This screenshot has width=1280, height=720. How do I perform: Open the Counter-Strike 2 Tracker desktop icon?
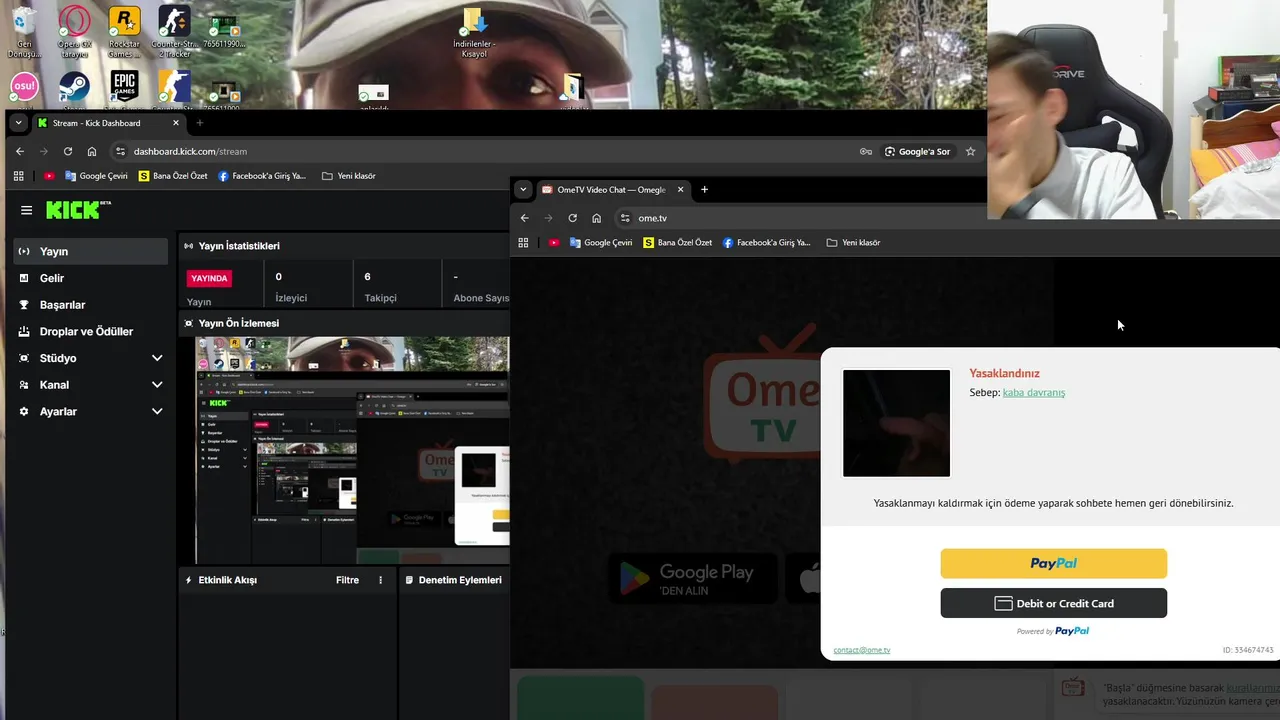click(174, 30)
